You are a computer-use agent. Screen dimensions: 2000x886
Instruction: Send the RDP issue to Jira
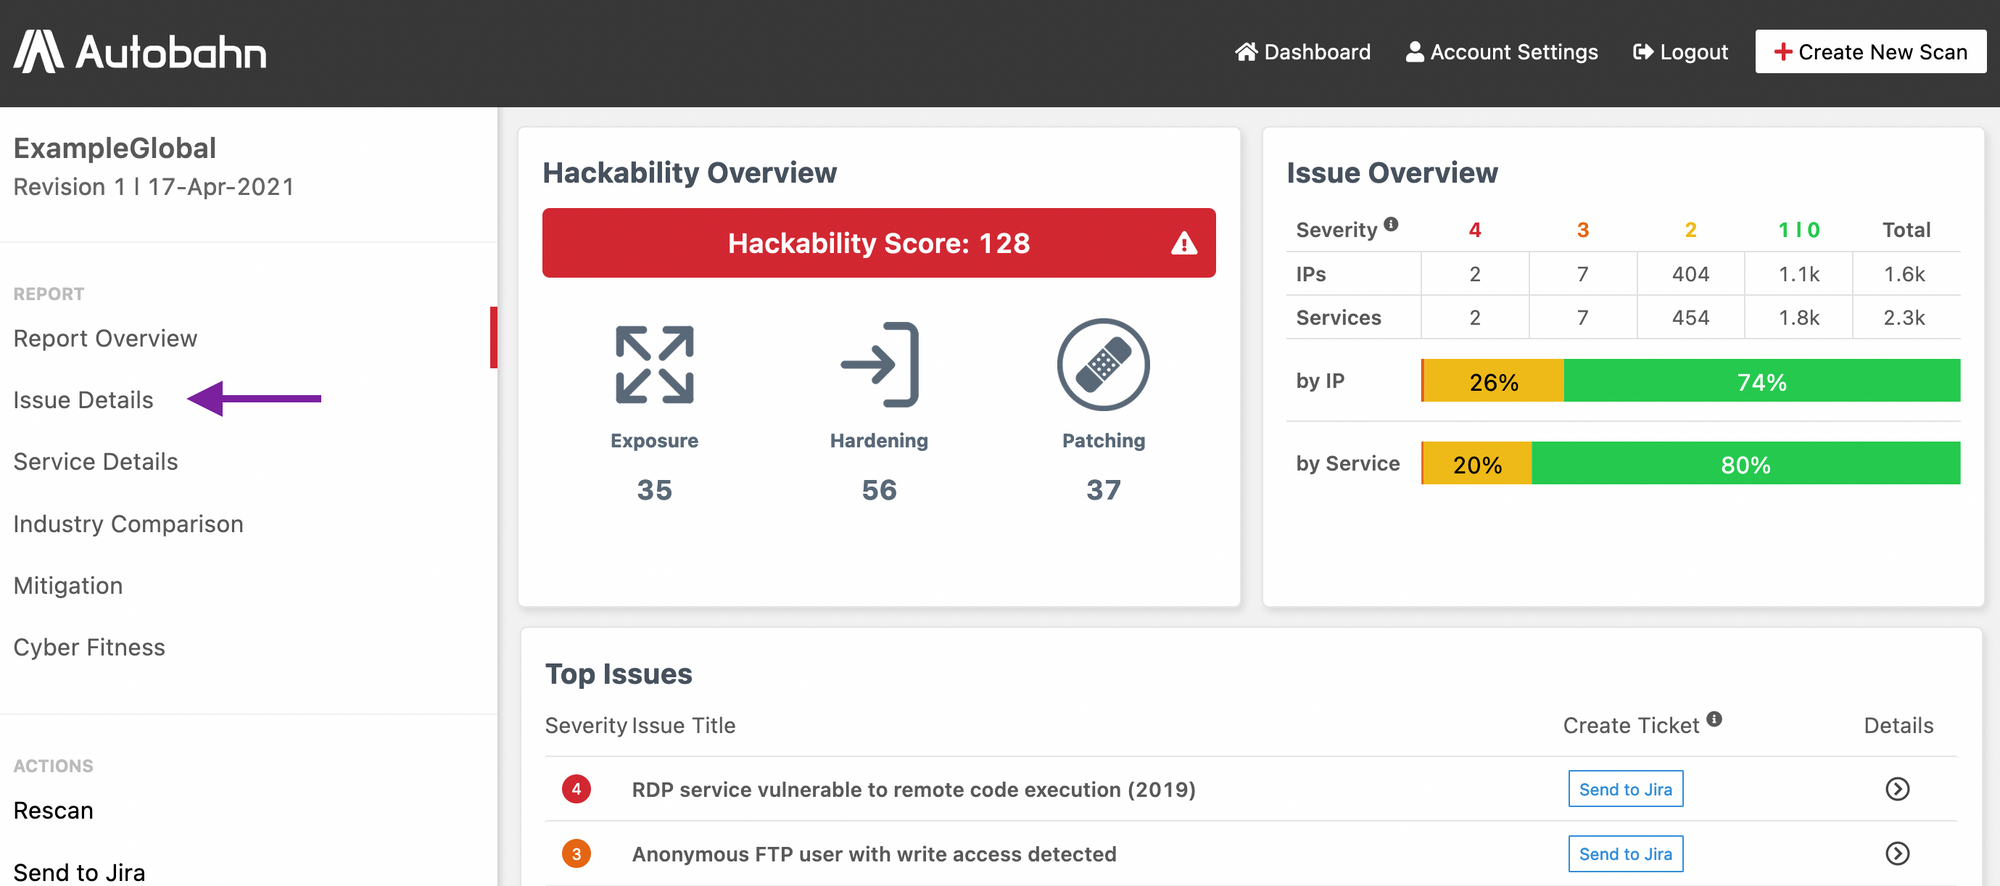pos(1625,789)
